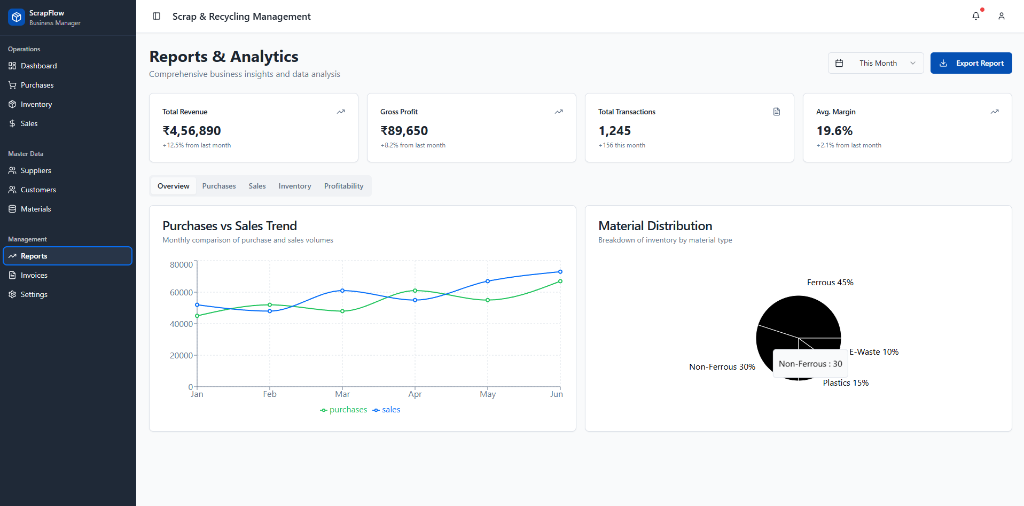
Task: Click the 1,245 Total Transactions value
Action: 615,131
